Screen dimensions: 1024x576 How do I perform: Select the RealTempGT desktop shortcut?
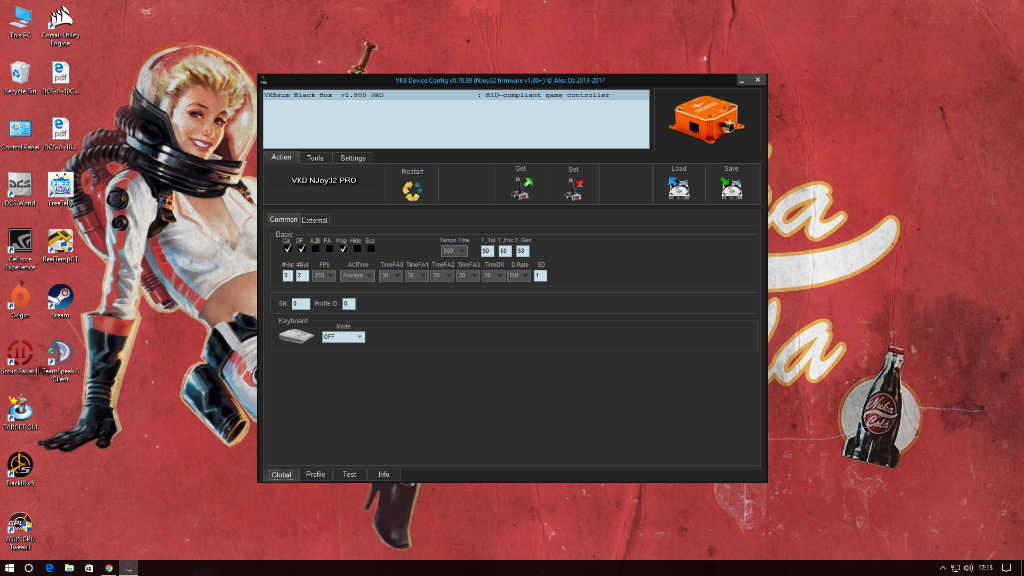click(60, 246)
